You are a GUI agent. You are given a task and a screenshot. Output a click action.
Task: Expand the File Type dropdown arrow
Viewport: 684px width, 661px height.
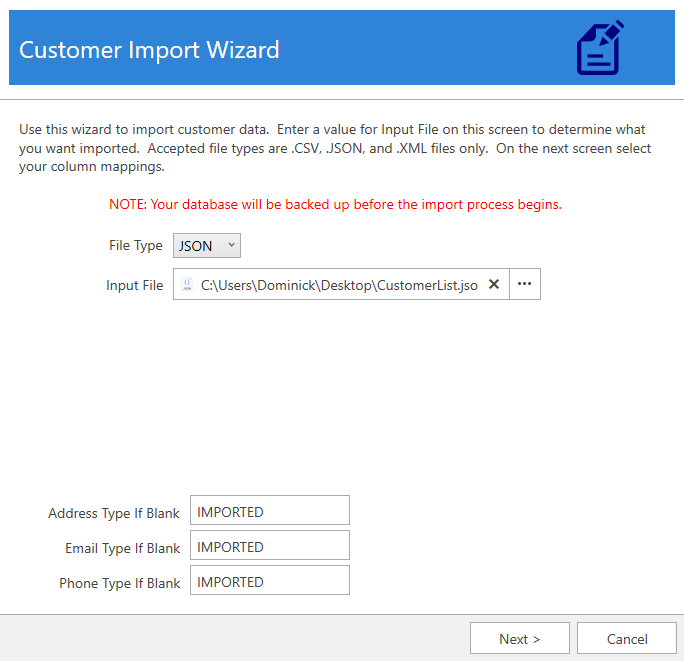pyautogui.click(x=231, y=245)
